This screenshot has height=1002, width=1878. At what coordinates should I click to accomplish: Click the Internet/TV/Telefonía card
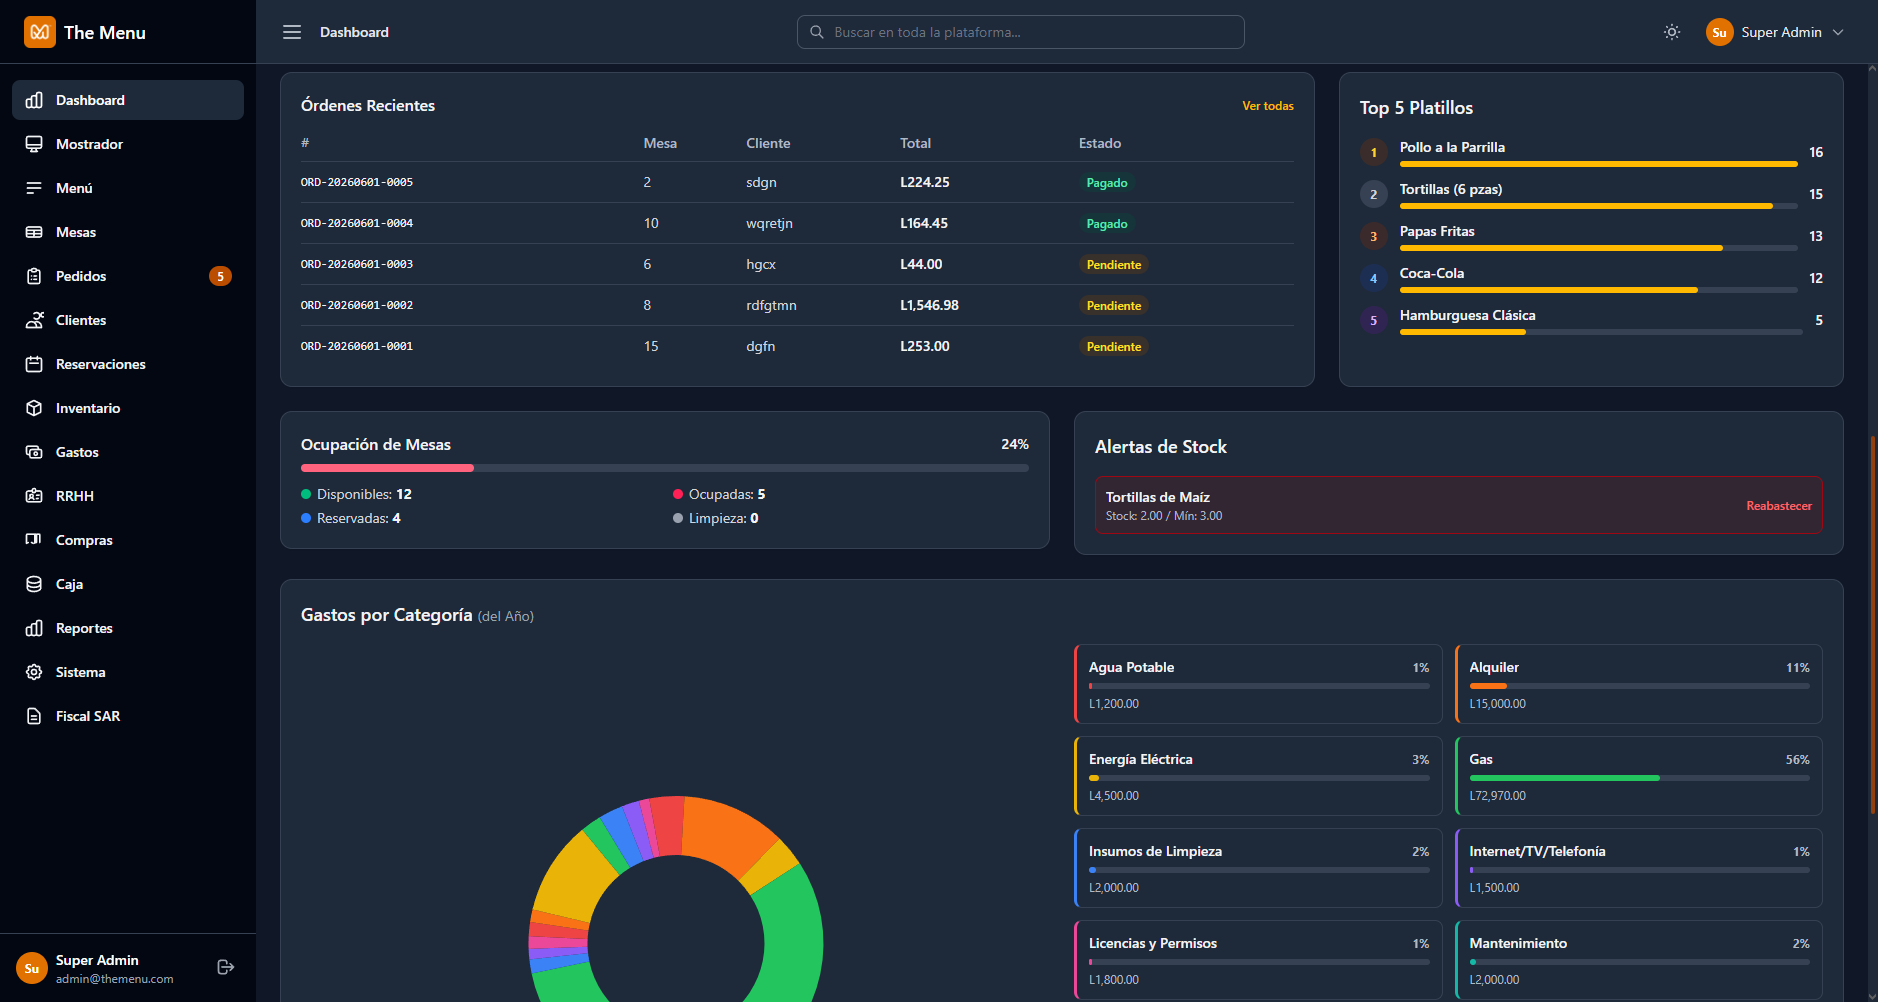coord(1638,868)
